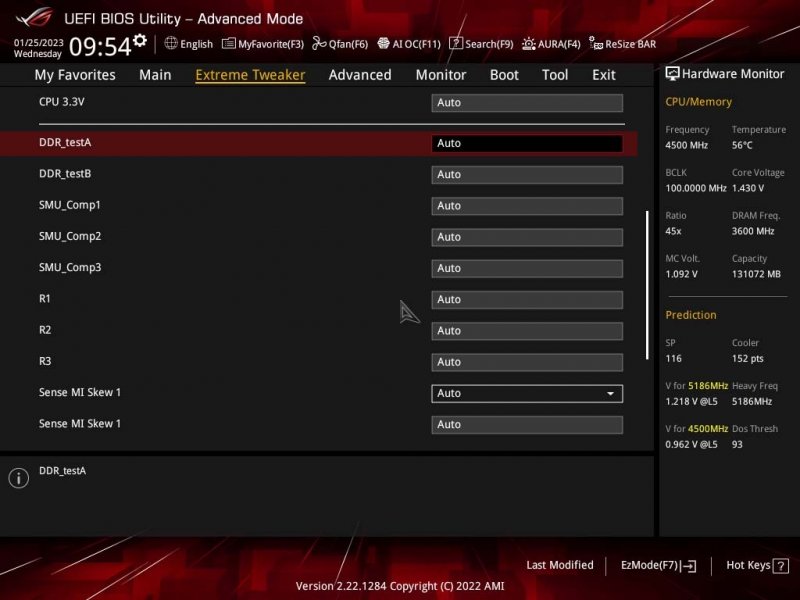
Task: Click the SMU_Comp2 Auto field
Action: 527,237
